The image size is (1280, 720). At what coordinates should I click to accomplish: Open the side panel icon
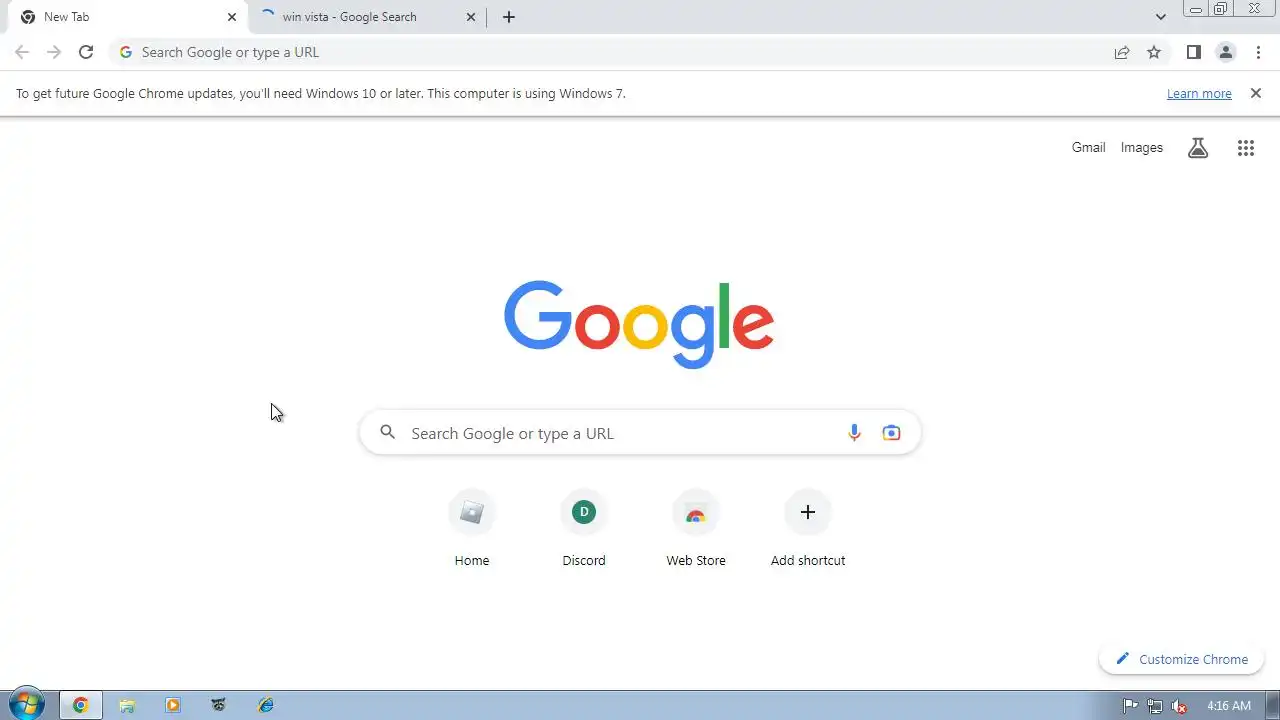tap(1193, 52)
